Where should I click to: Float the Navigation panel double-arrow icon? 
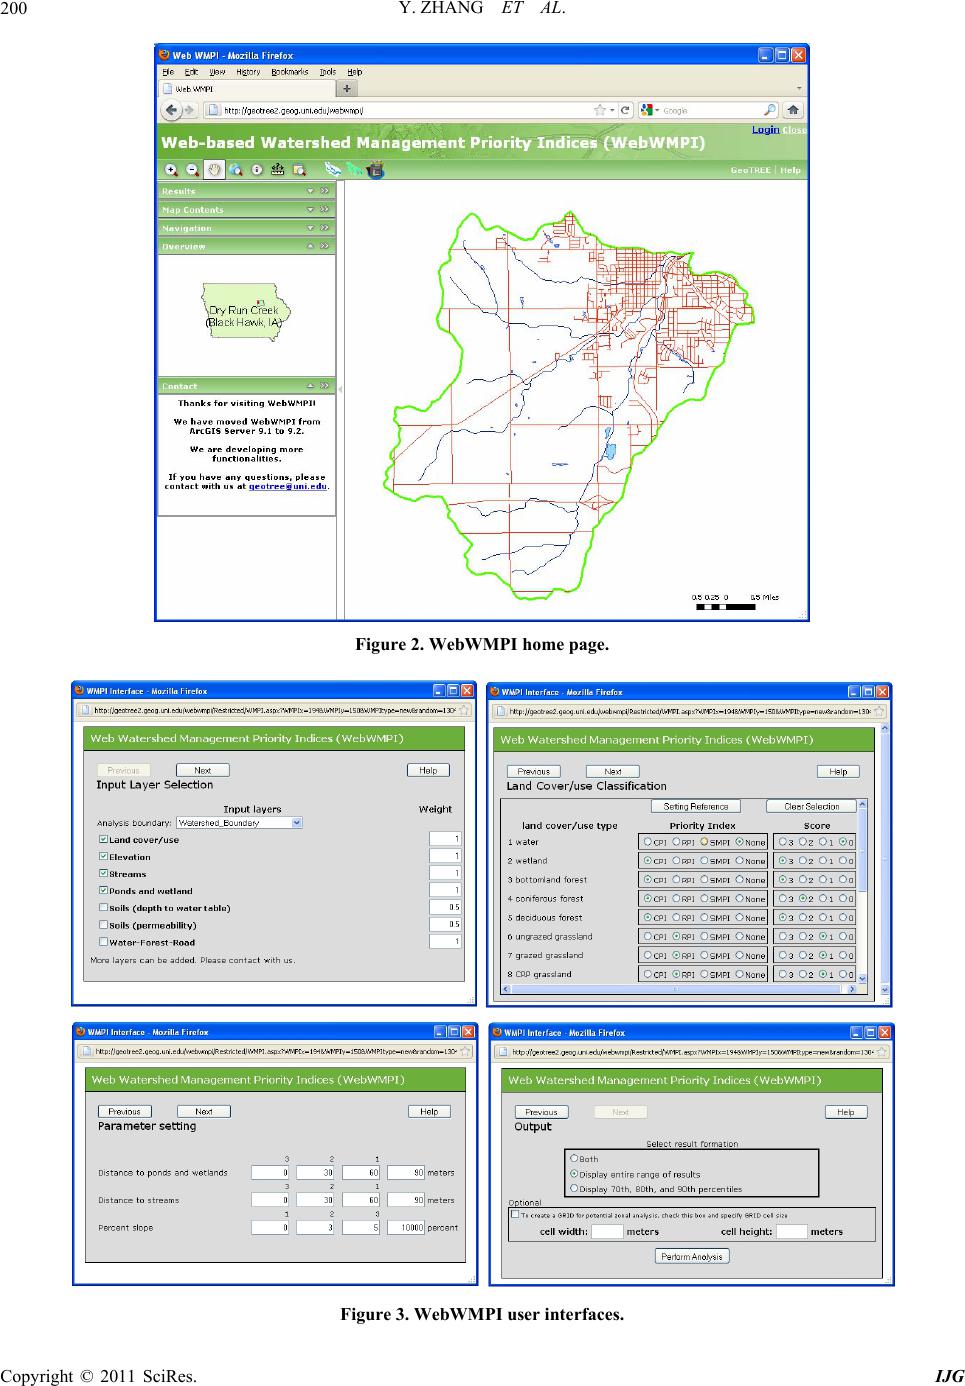coord(324,228)
